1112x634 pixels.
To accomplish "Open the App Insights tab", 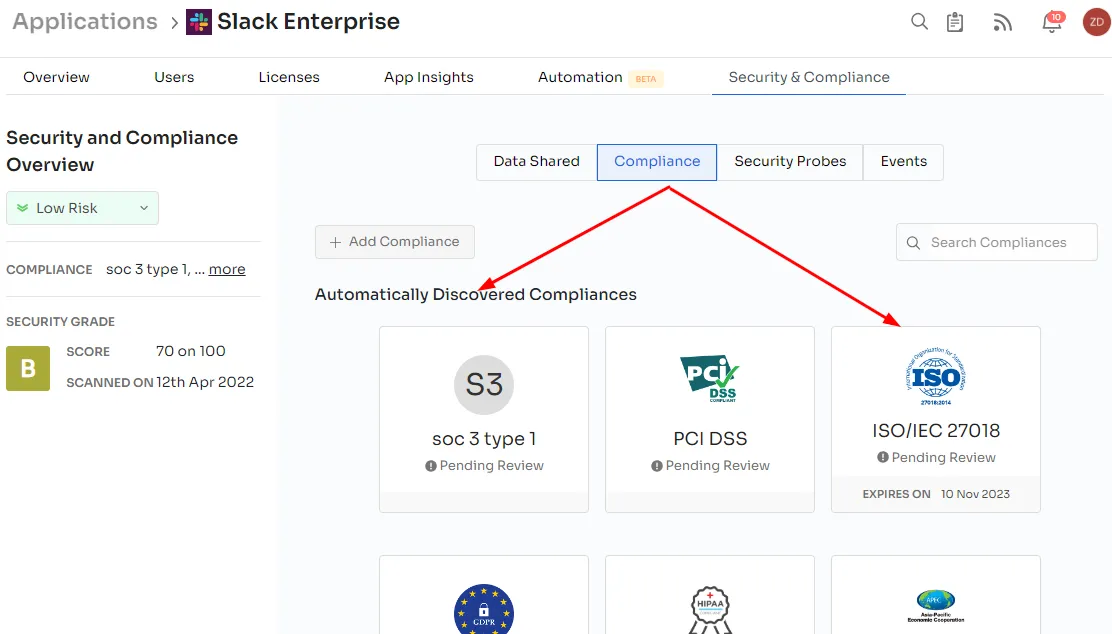I will pos(429,77).
